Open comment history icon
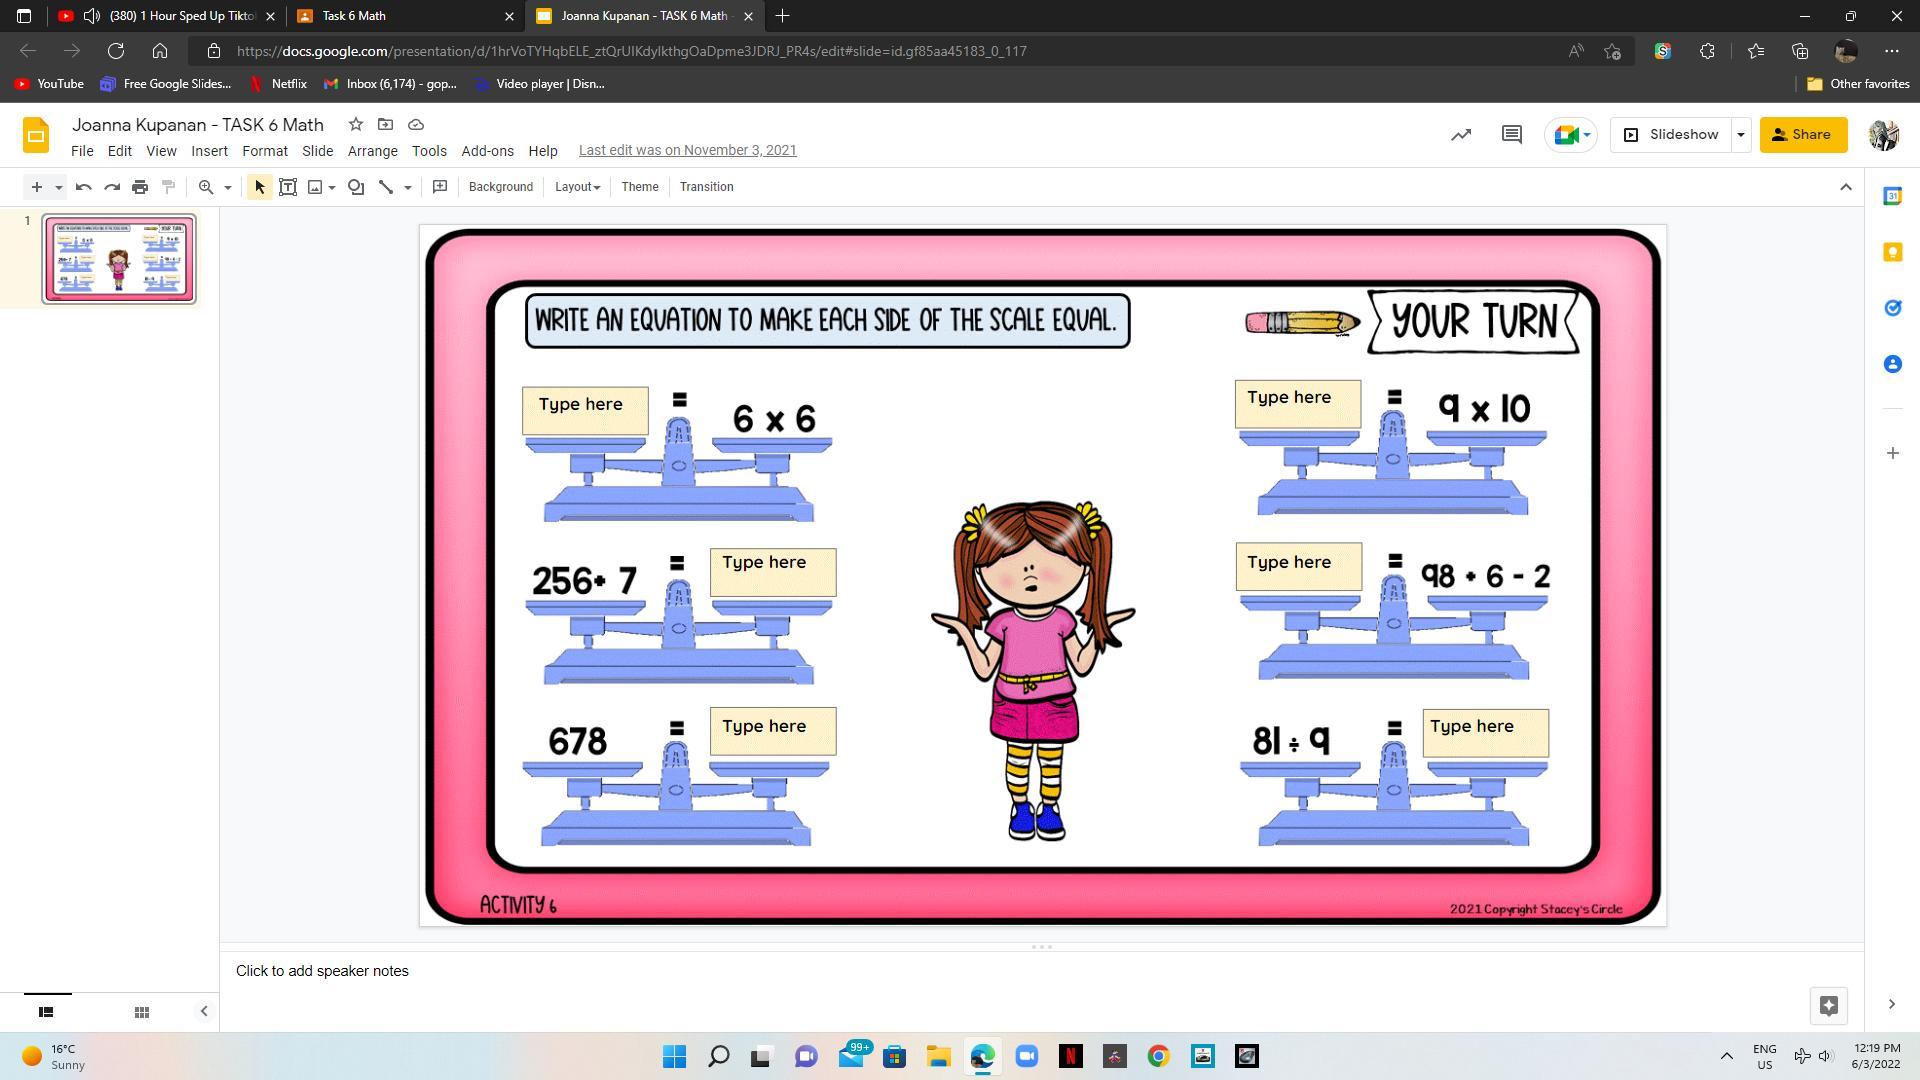This screenshot has height=1080, width=1920. [x=1511, y=134]
